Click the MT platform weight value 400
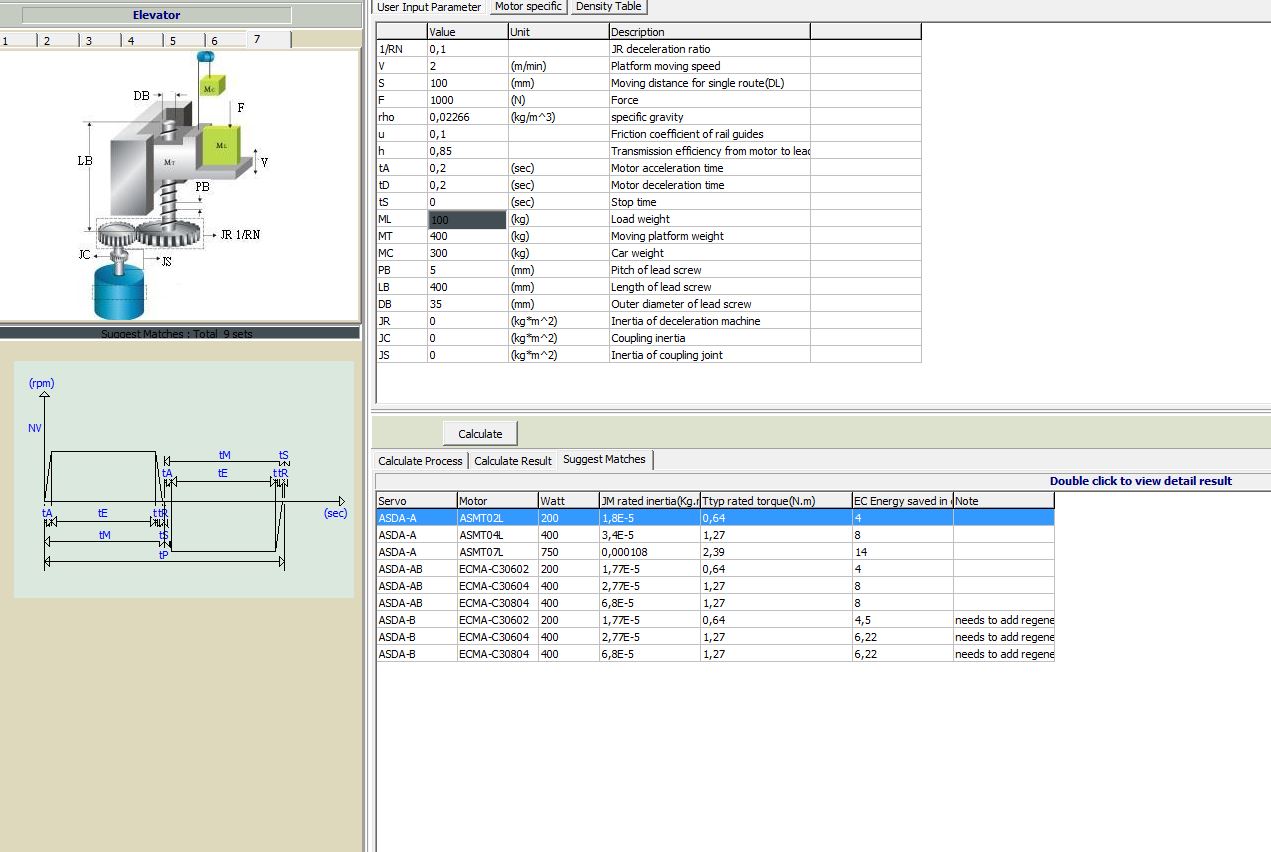 click(467, 236)
